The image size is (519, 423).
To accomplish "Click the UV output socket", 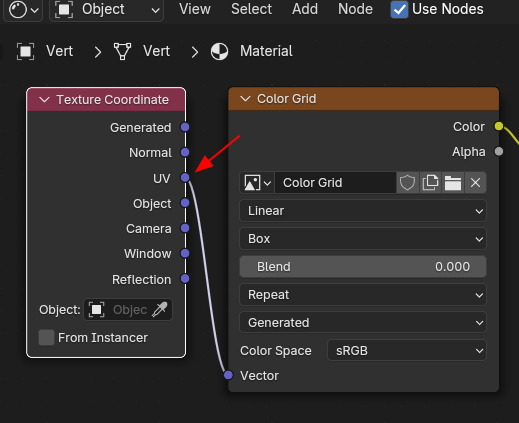I will pos(185,178).
